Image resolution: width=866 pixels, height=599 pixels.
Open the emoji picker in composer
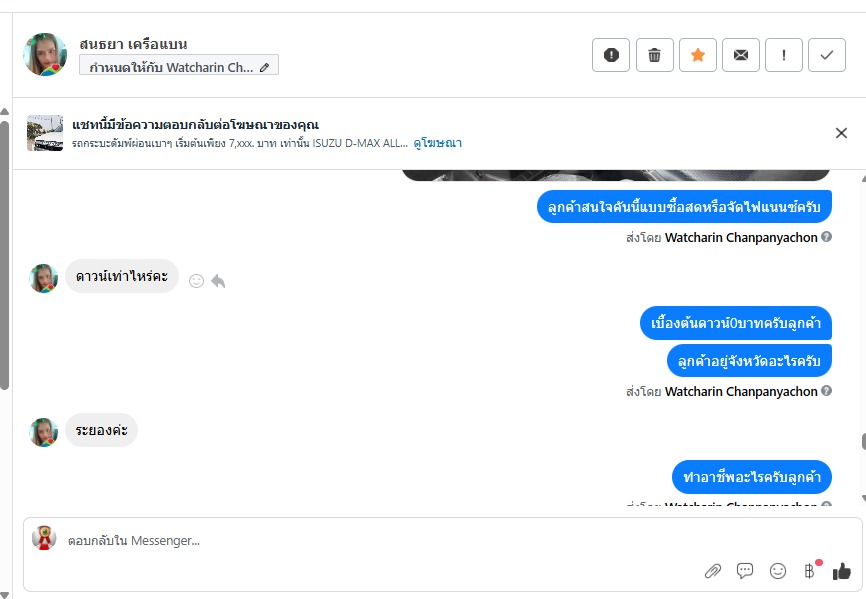tap(778, 571)
